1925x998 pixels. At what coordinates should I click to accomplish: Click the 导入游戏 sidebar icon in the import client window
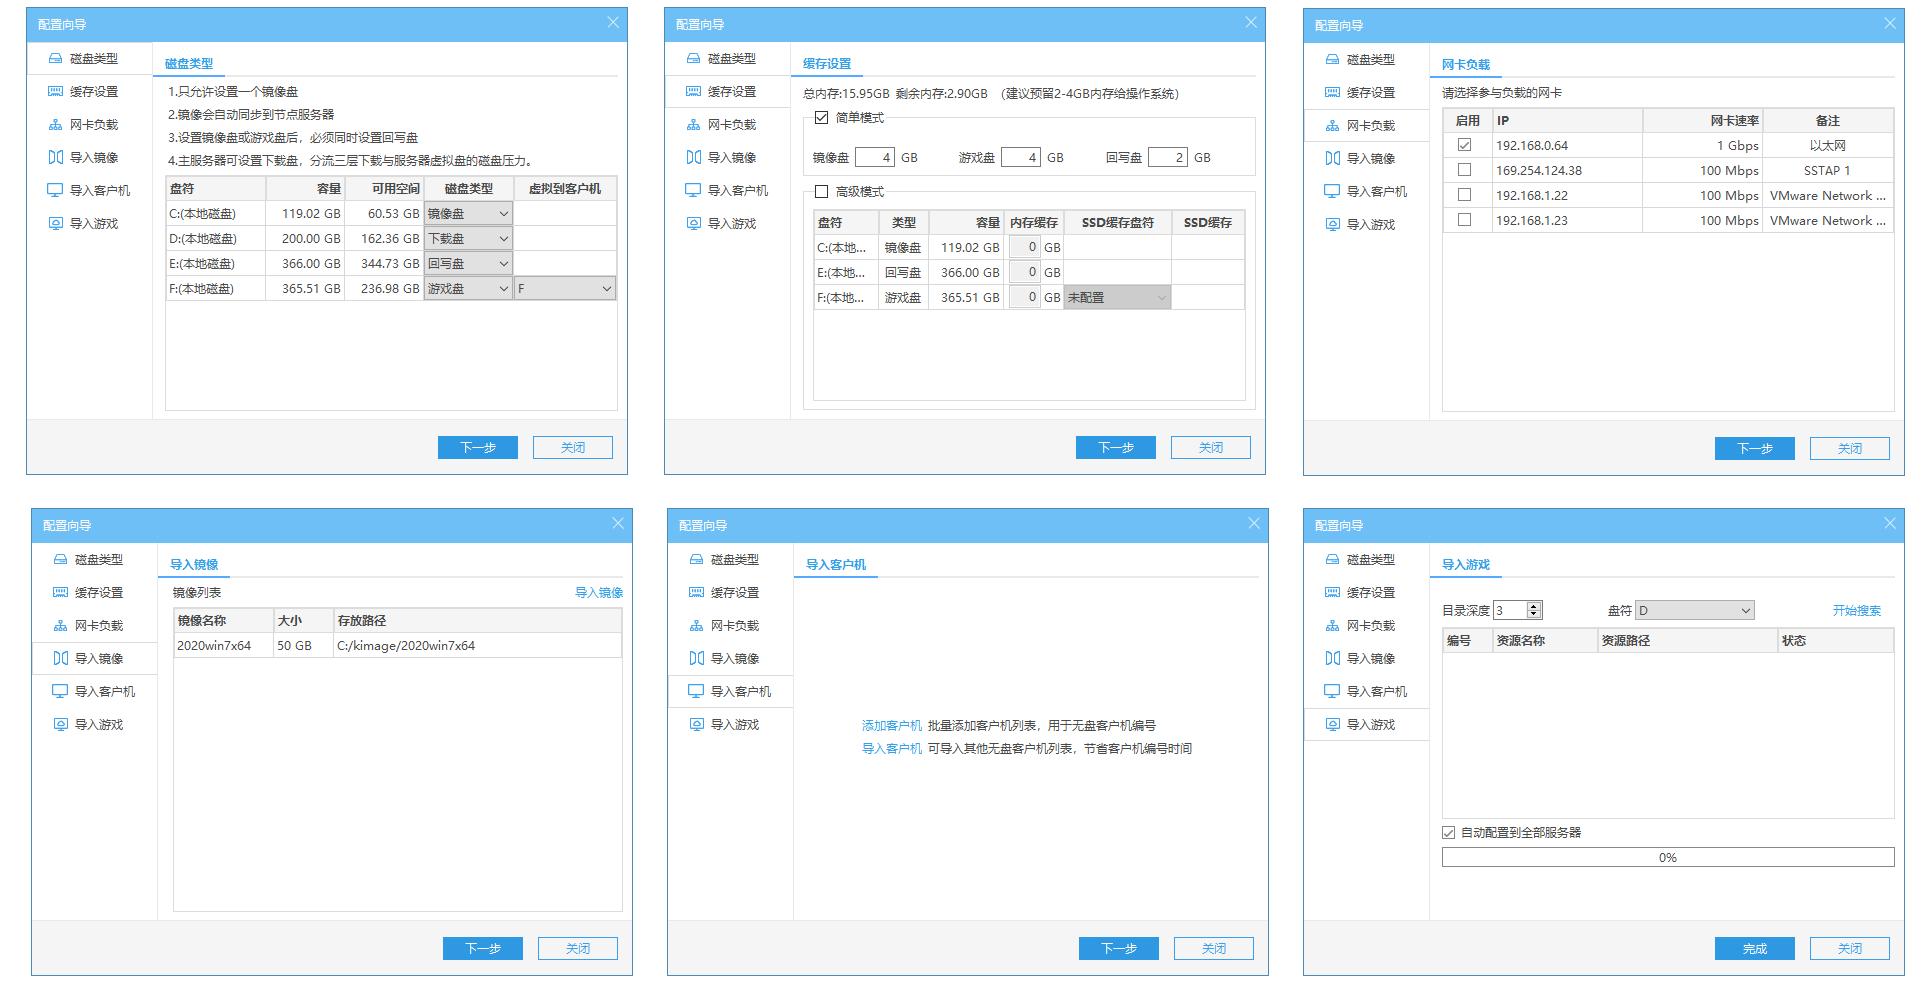[696, 725]
